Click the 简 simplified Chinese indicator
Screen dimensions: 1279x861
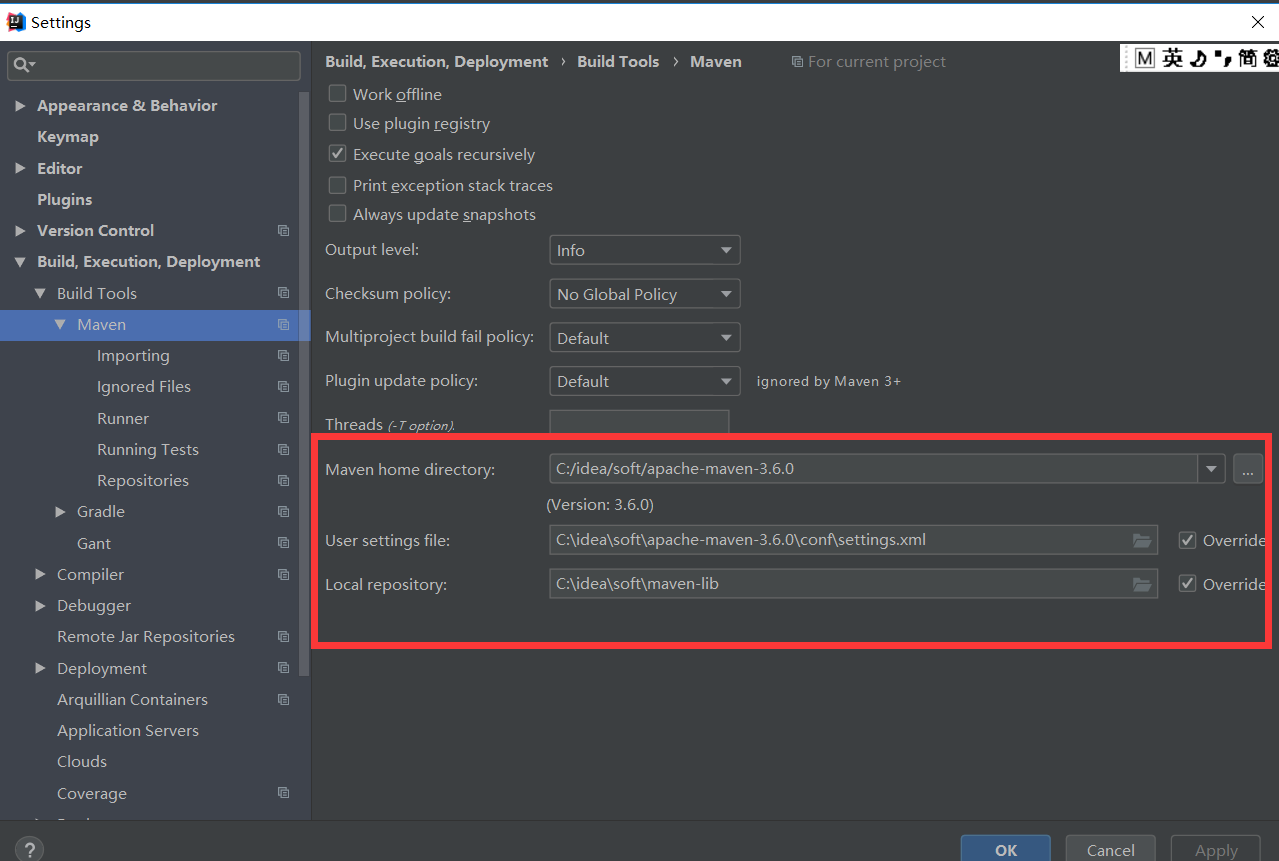point(1248,59)
